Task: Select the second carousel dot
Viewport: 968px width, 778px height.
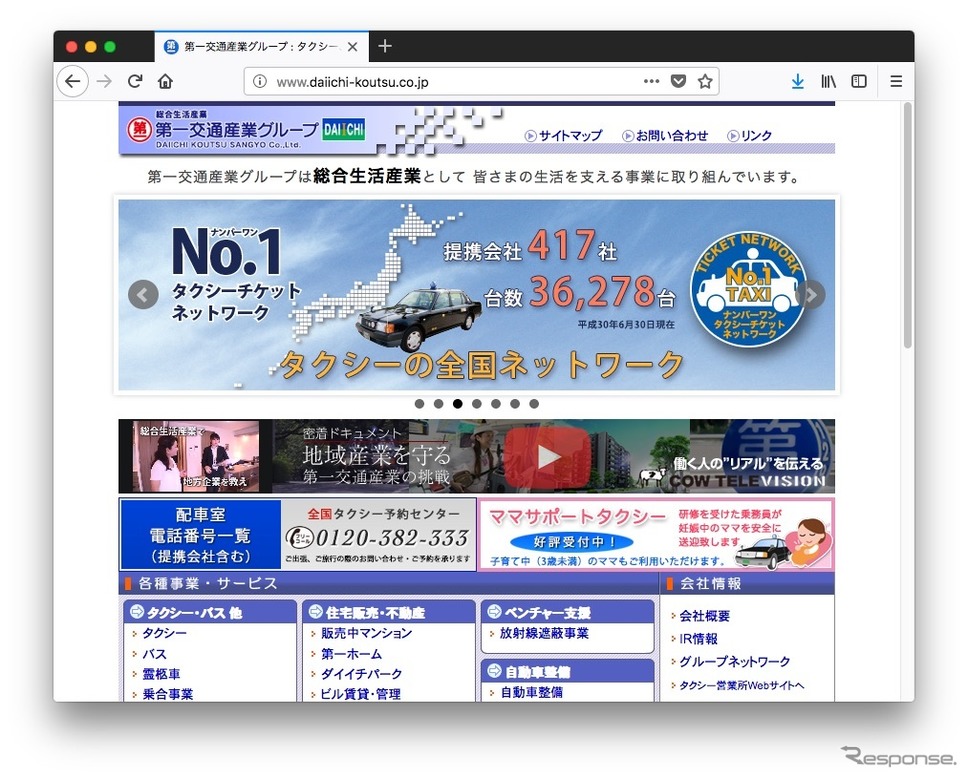Action: coord(438,404)
